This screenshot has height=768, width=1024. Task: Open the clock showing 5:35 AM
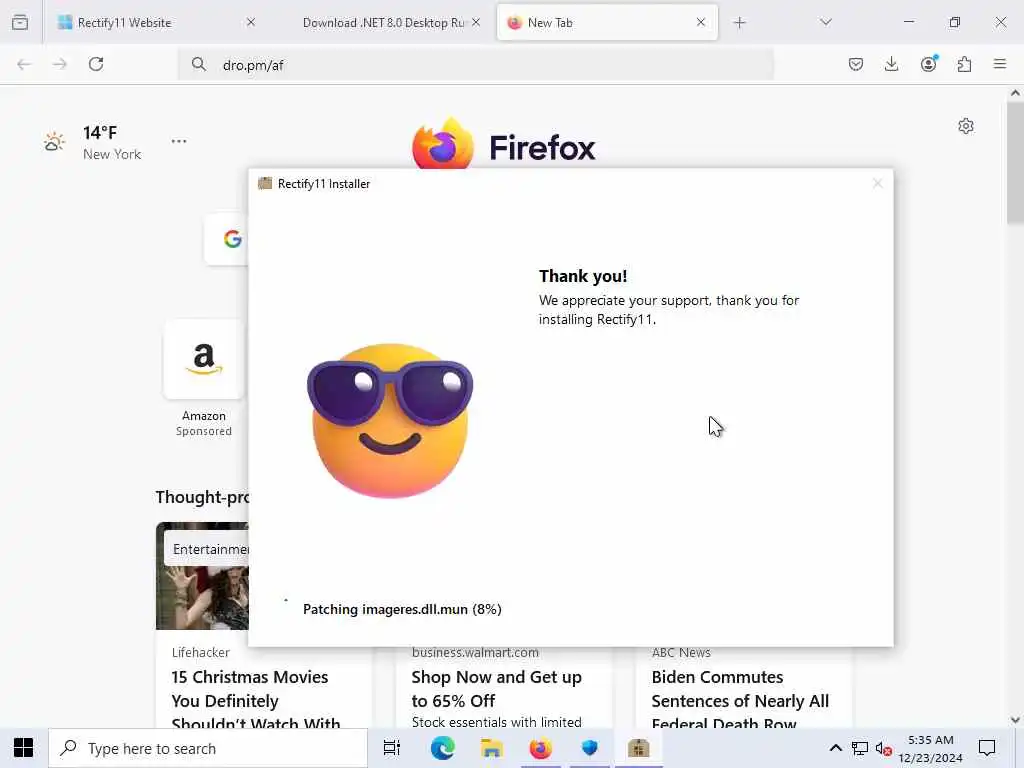(x=931, y=748)
